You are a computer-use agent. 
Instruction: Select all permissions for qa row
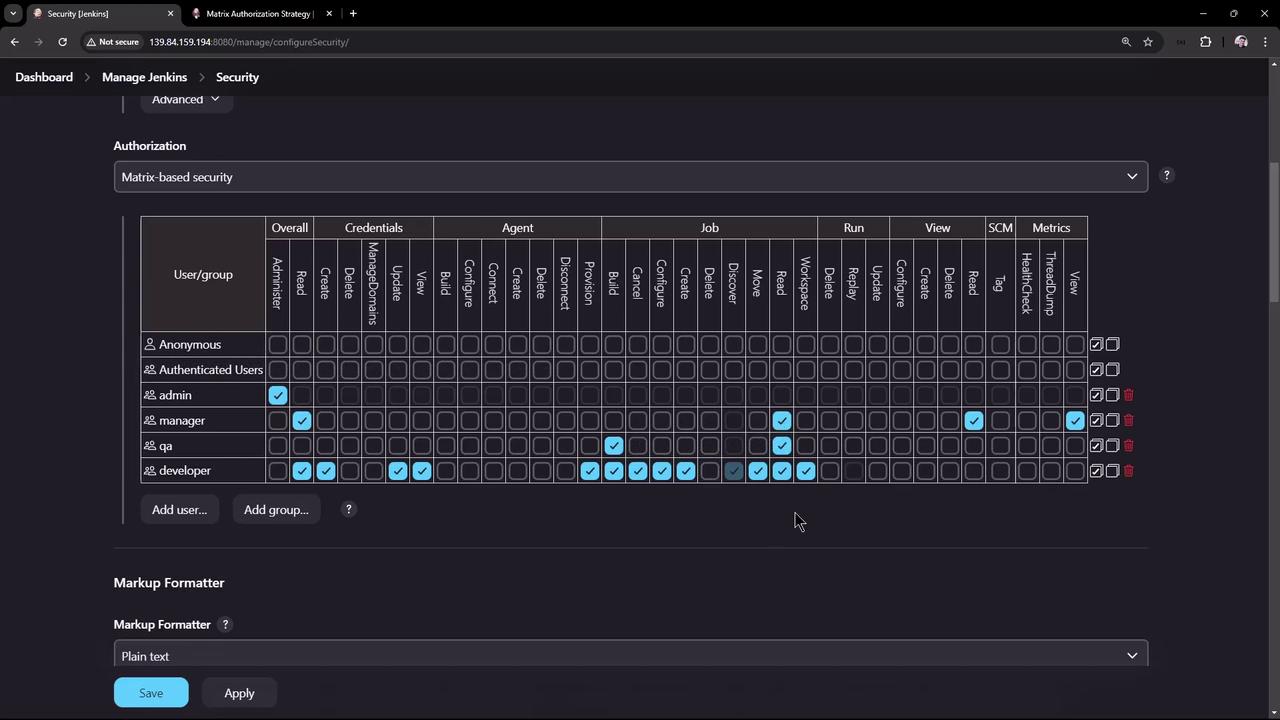1096,446
